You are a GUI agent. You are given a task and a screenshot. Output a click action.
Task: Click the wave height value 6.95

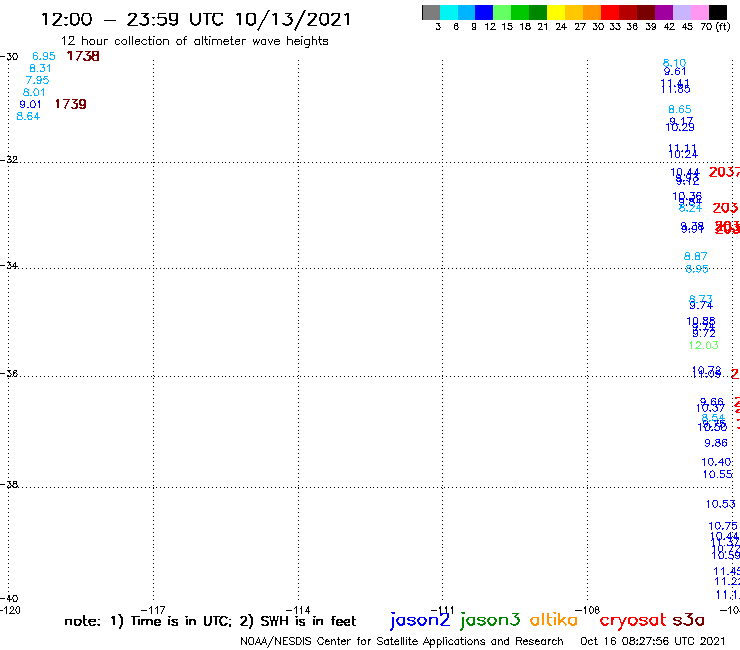[44, 56]
